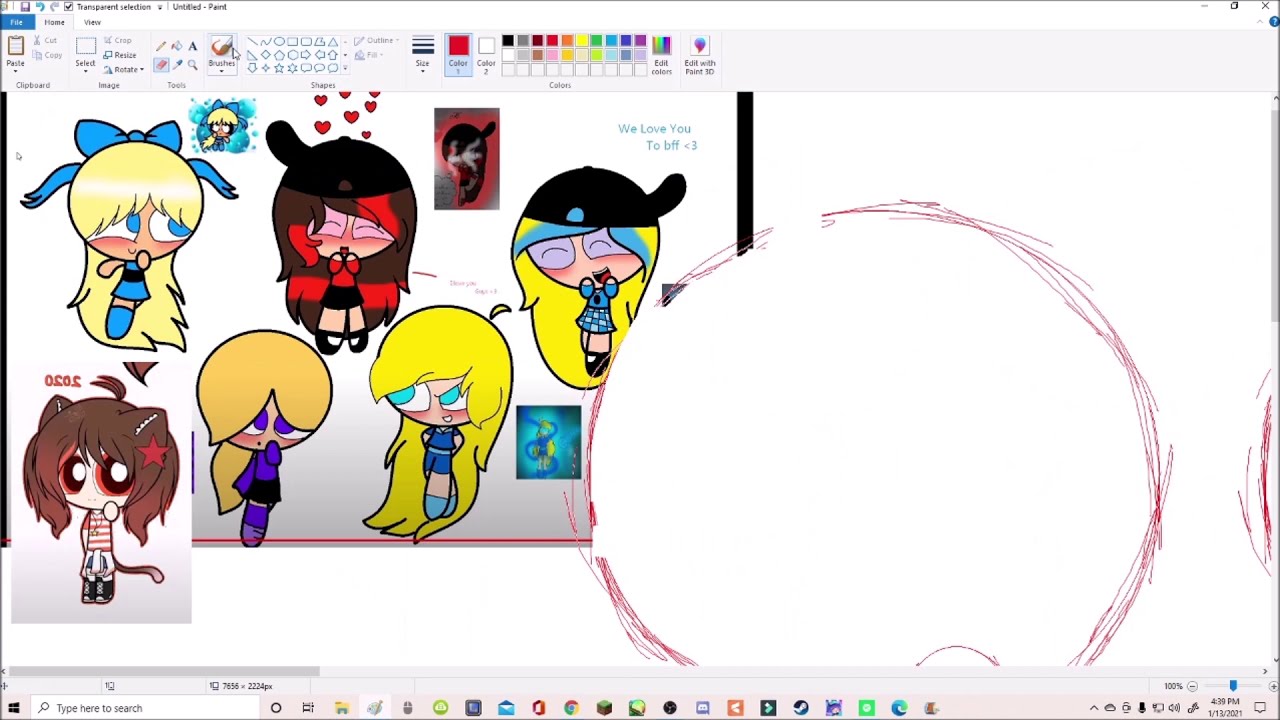The image size is (1280, 720).
Task: Open Google Chrome from the taskbar
Action: coord(571,708)
